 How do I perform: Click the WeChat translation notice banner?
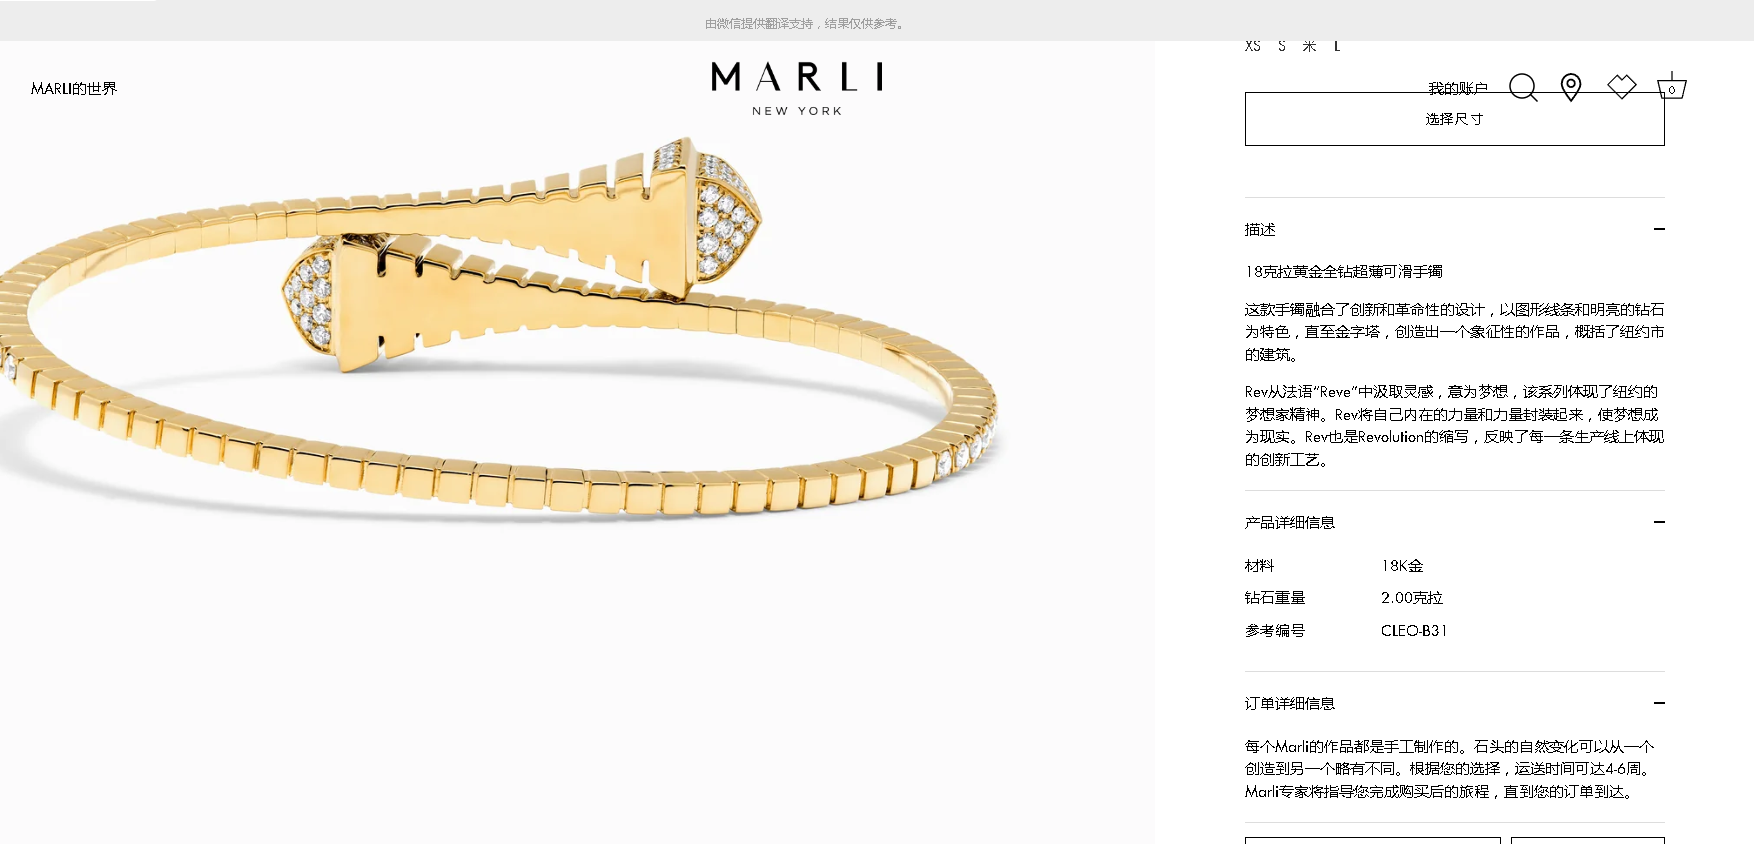805,23
